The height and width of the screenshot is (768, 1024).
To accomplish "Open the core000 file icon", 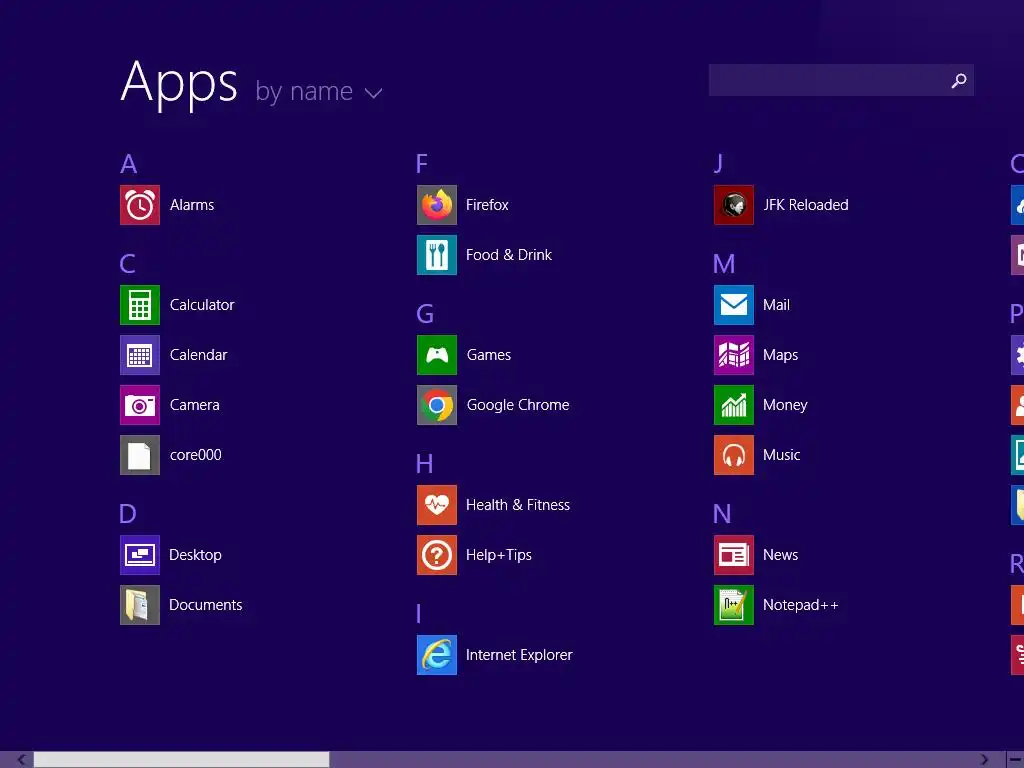I will point(140,455).
